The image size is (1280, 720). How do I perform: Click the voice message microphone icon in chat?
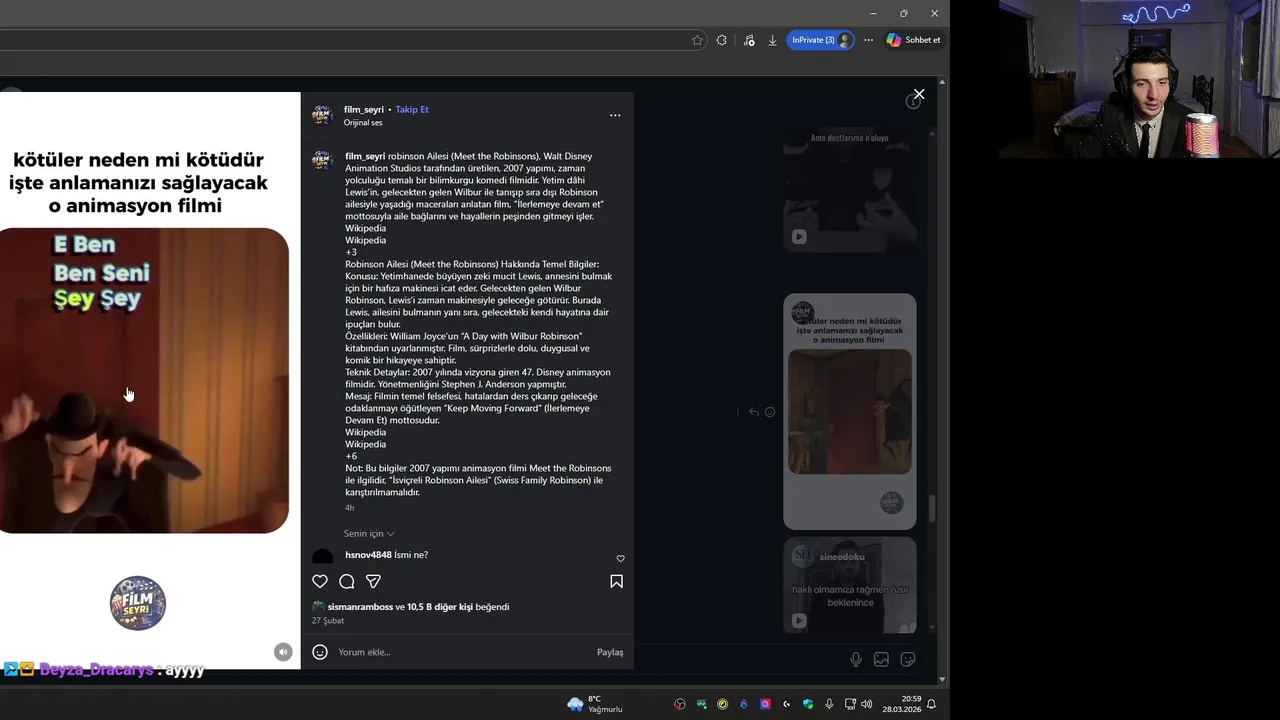tap(856, 659)
